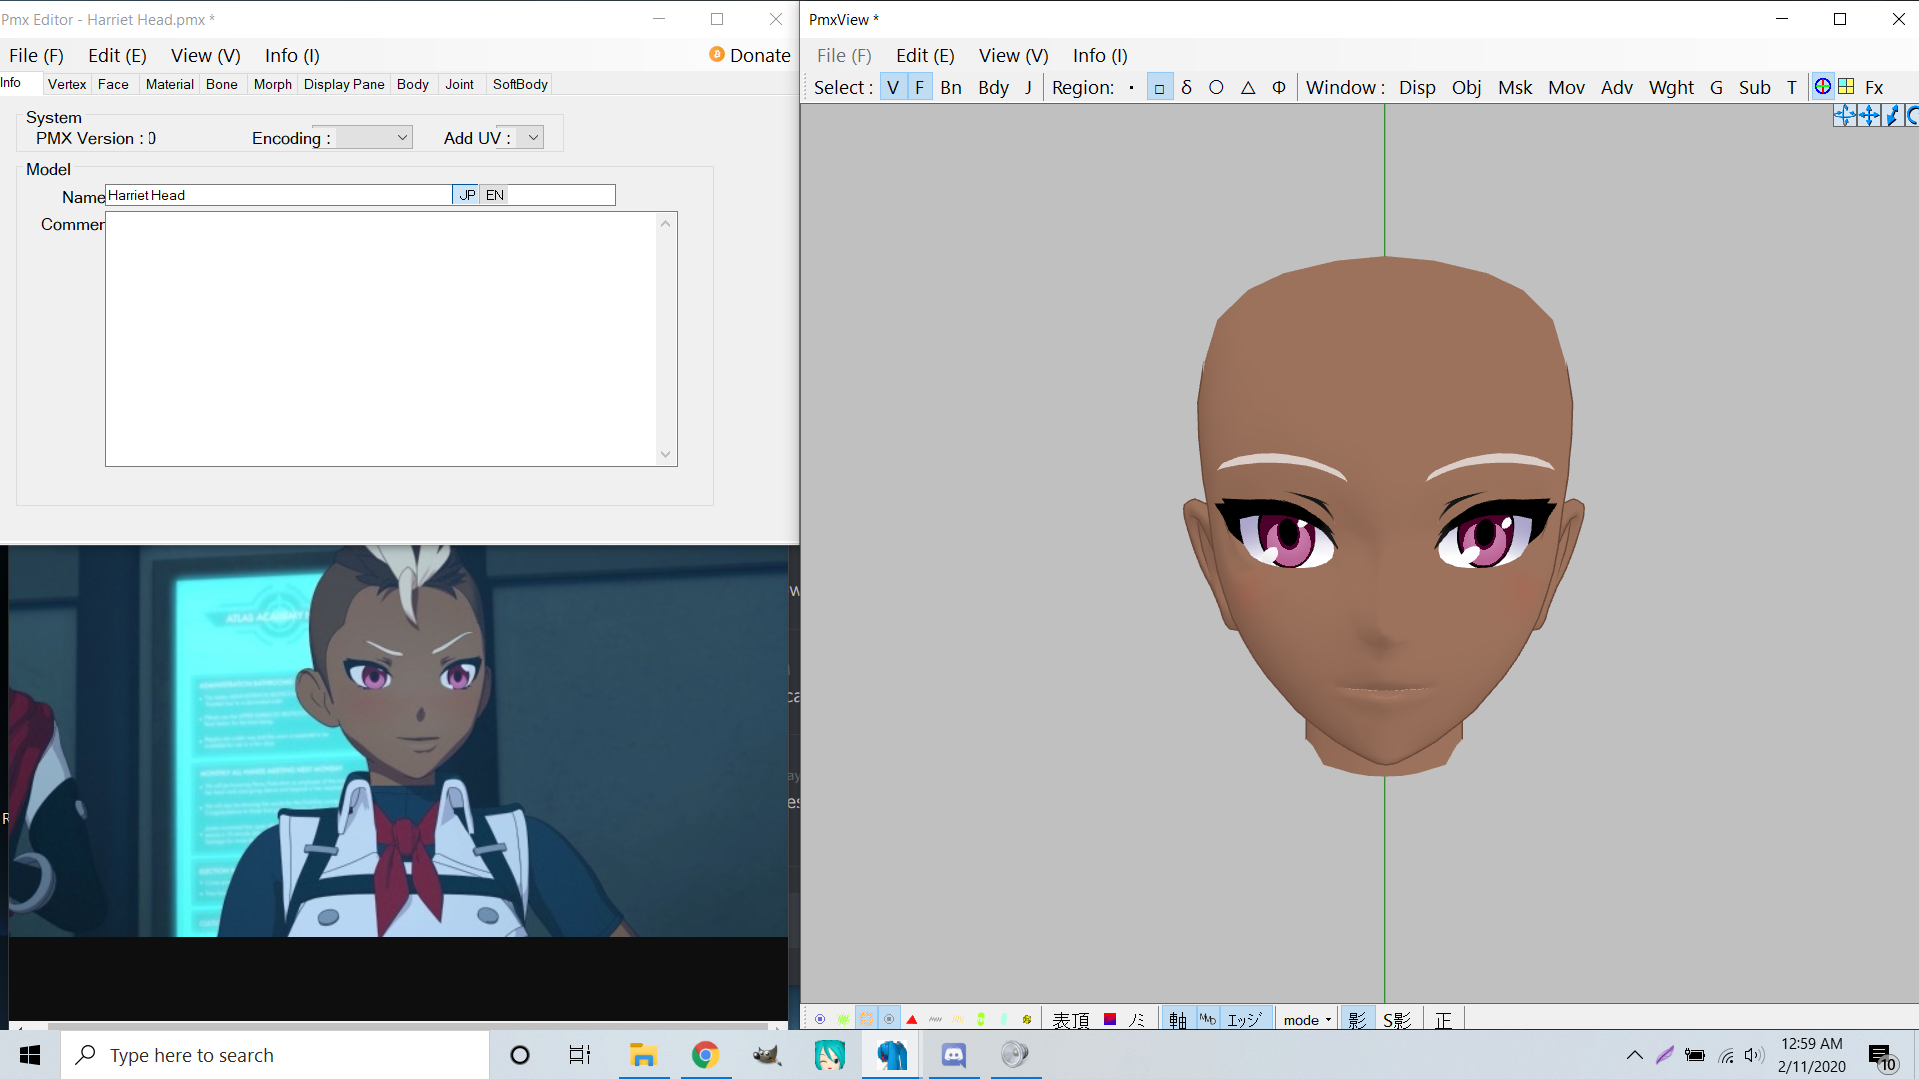Image resolution: width=1919 pixels, height=1079 pixels.
Task: Toggle the yellow cube display icon
Action: coord(1026,1019)
